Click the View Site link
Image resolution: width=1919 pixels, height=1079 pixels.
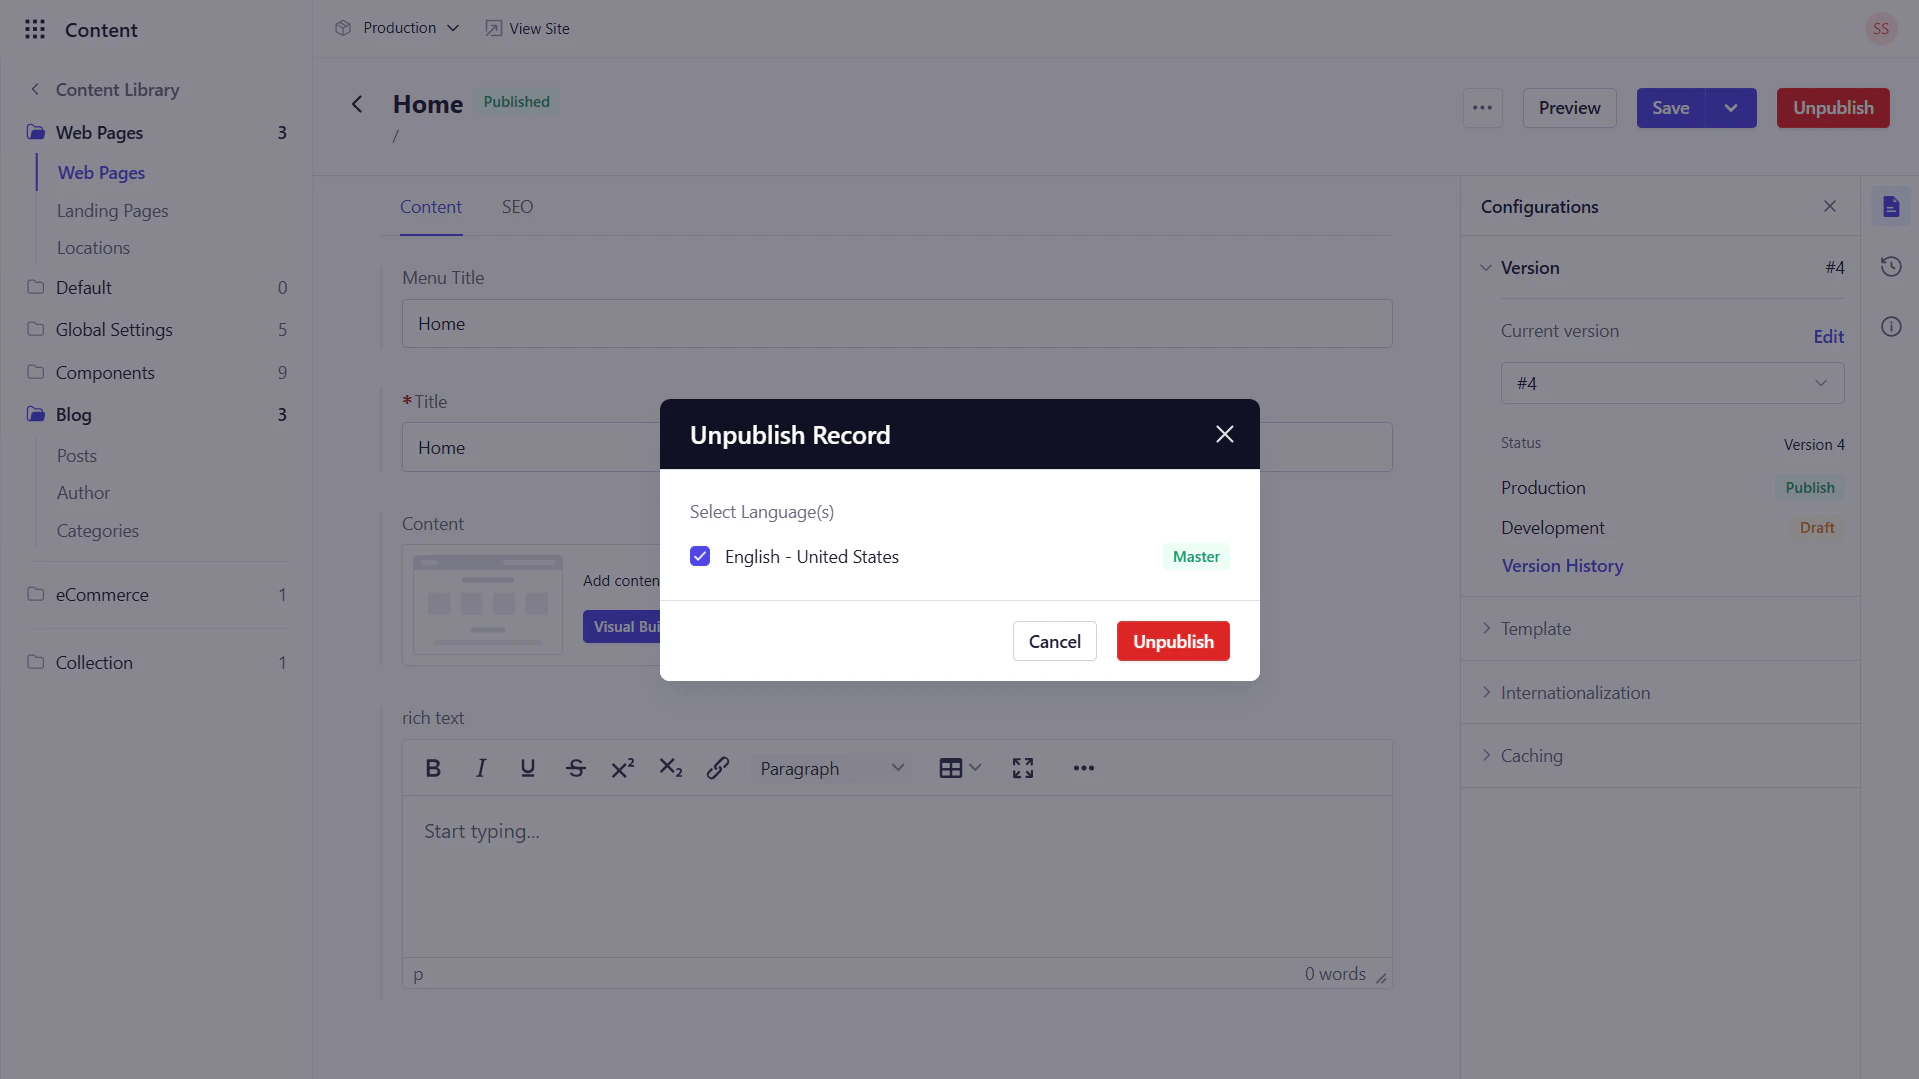click(x=527, y=28)
